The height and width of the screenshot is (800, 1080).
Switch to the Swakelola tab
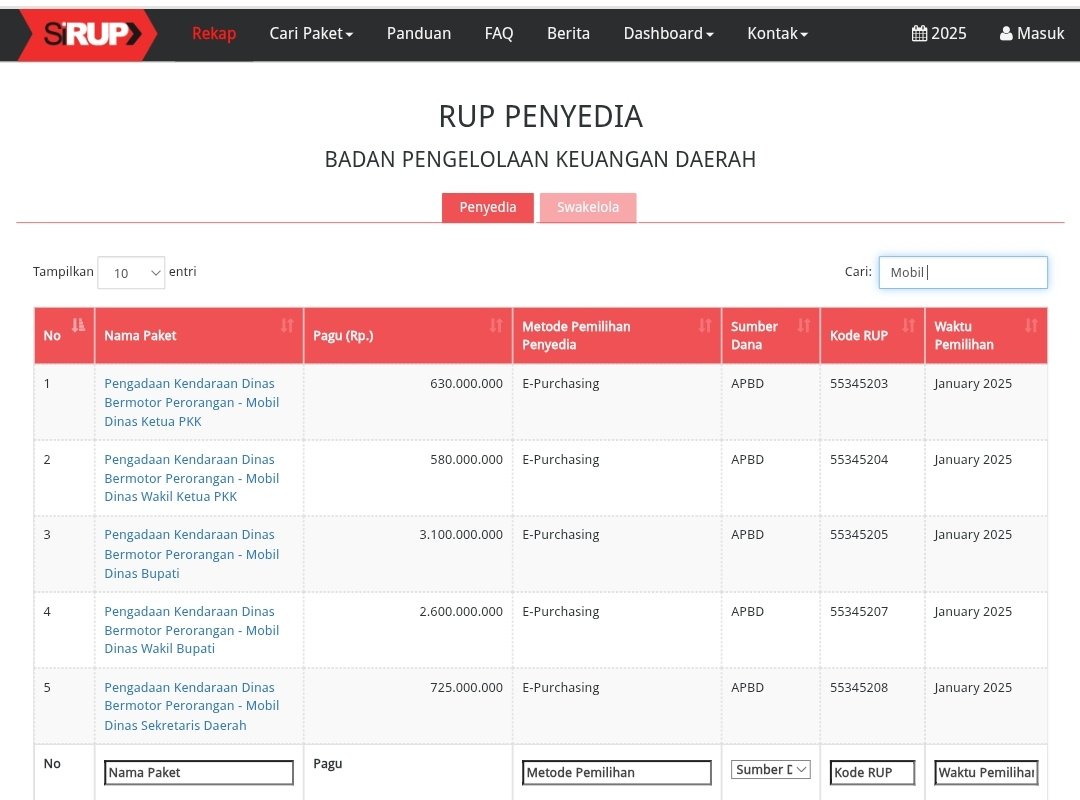tap(588, 208)
